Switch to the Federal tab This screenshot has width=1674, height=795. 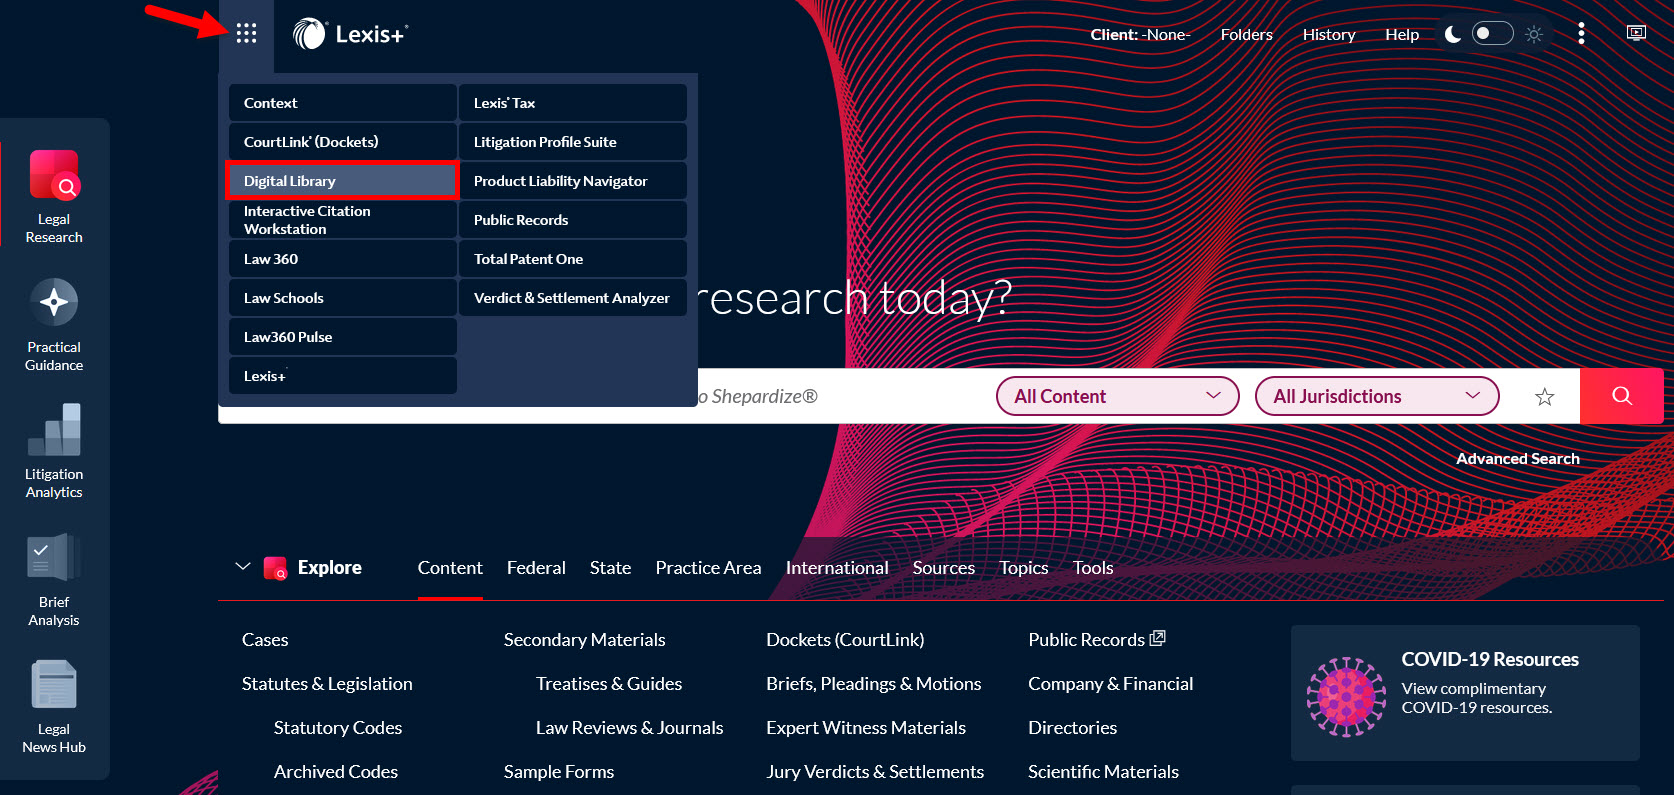point(536,568)
